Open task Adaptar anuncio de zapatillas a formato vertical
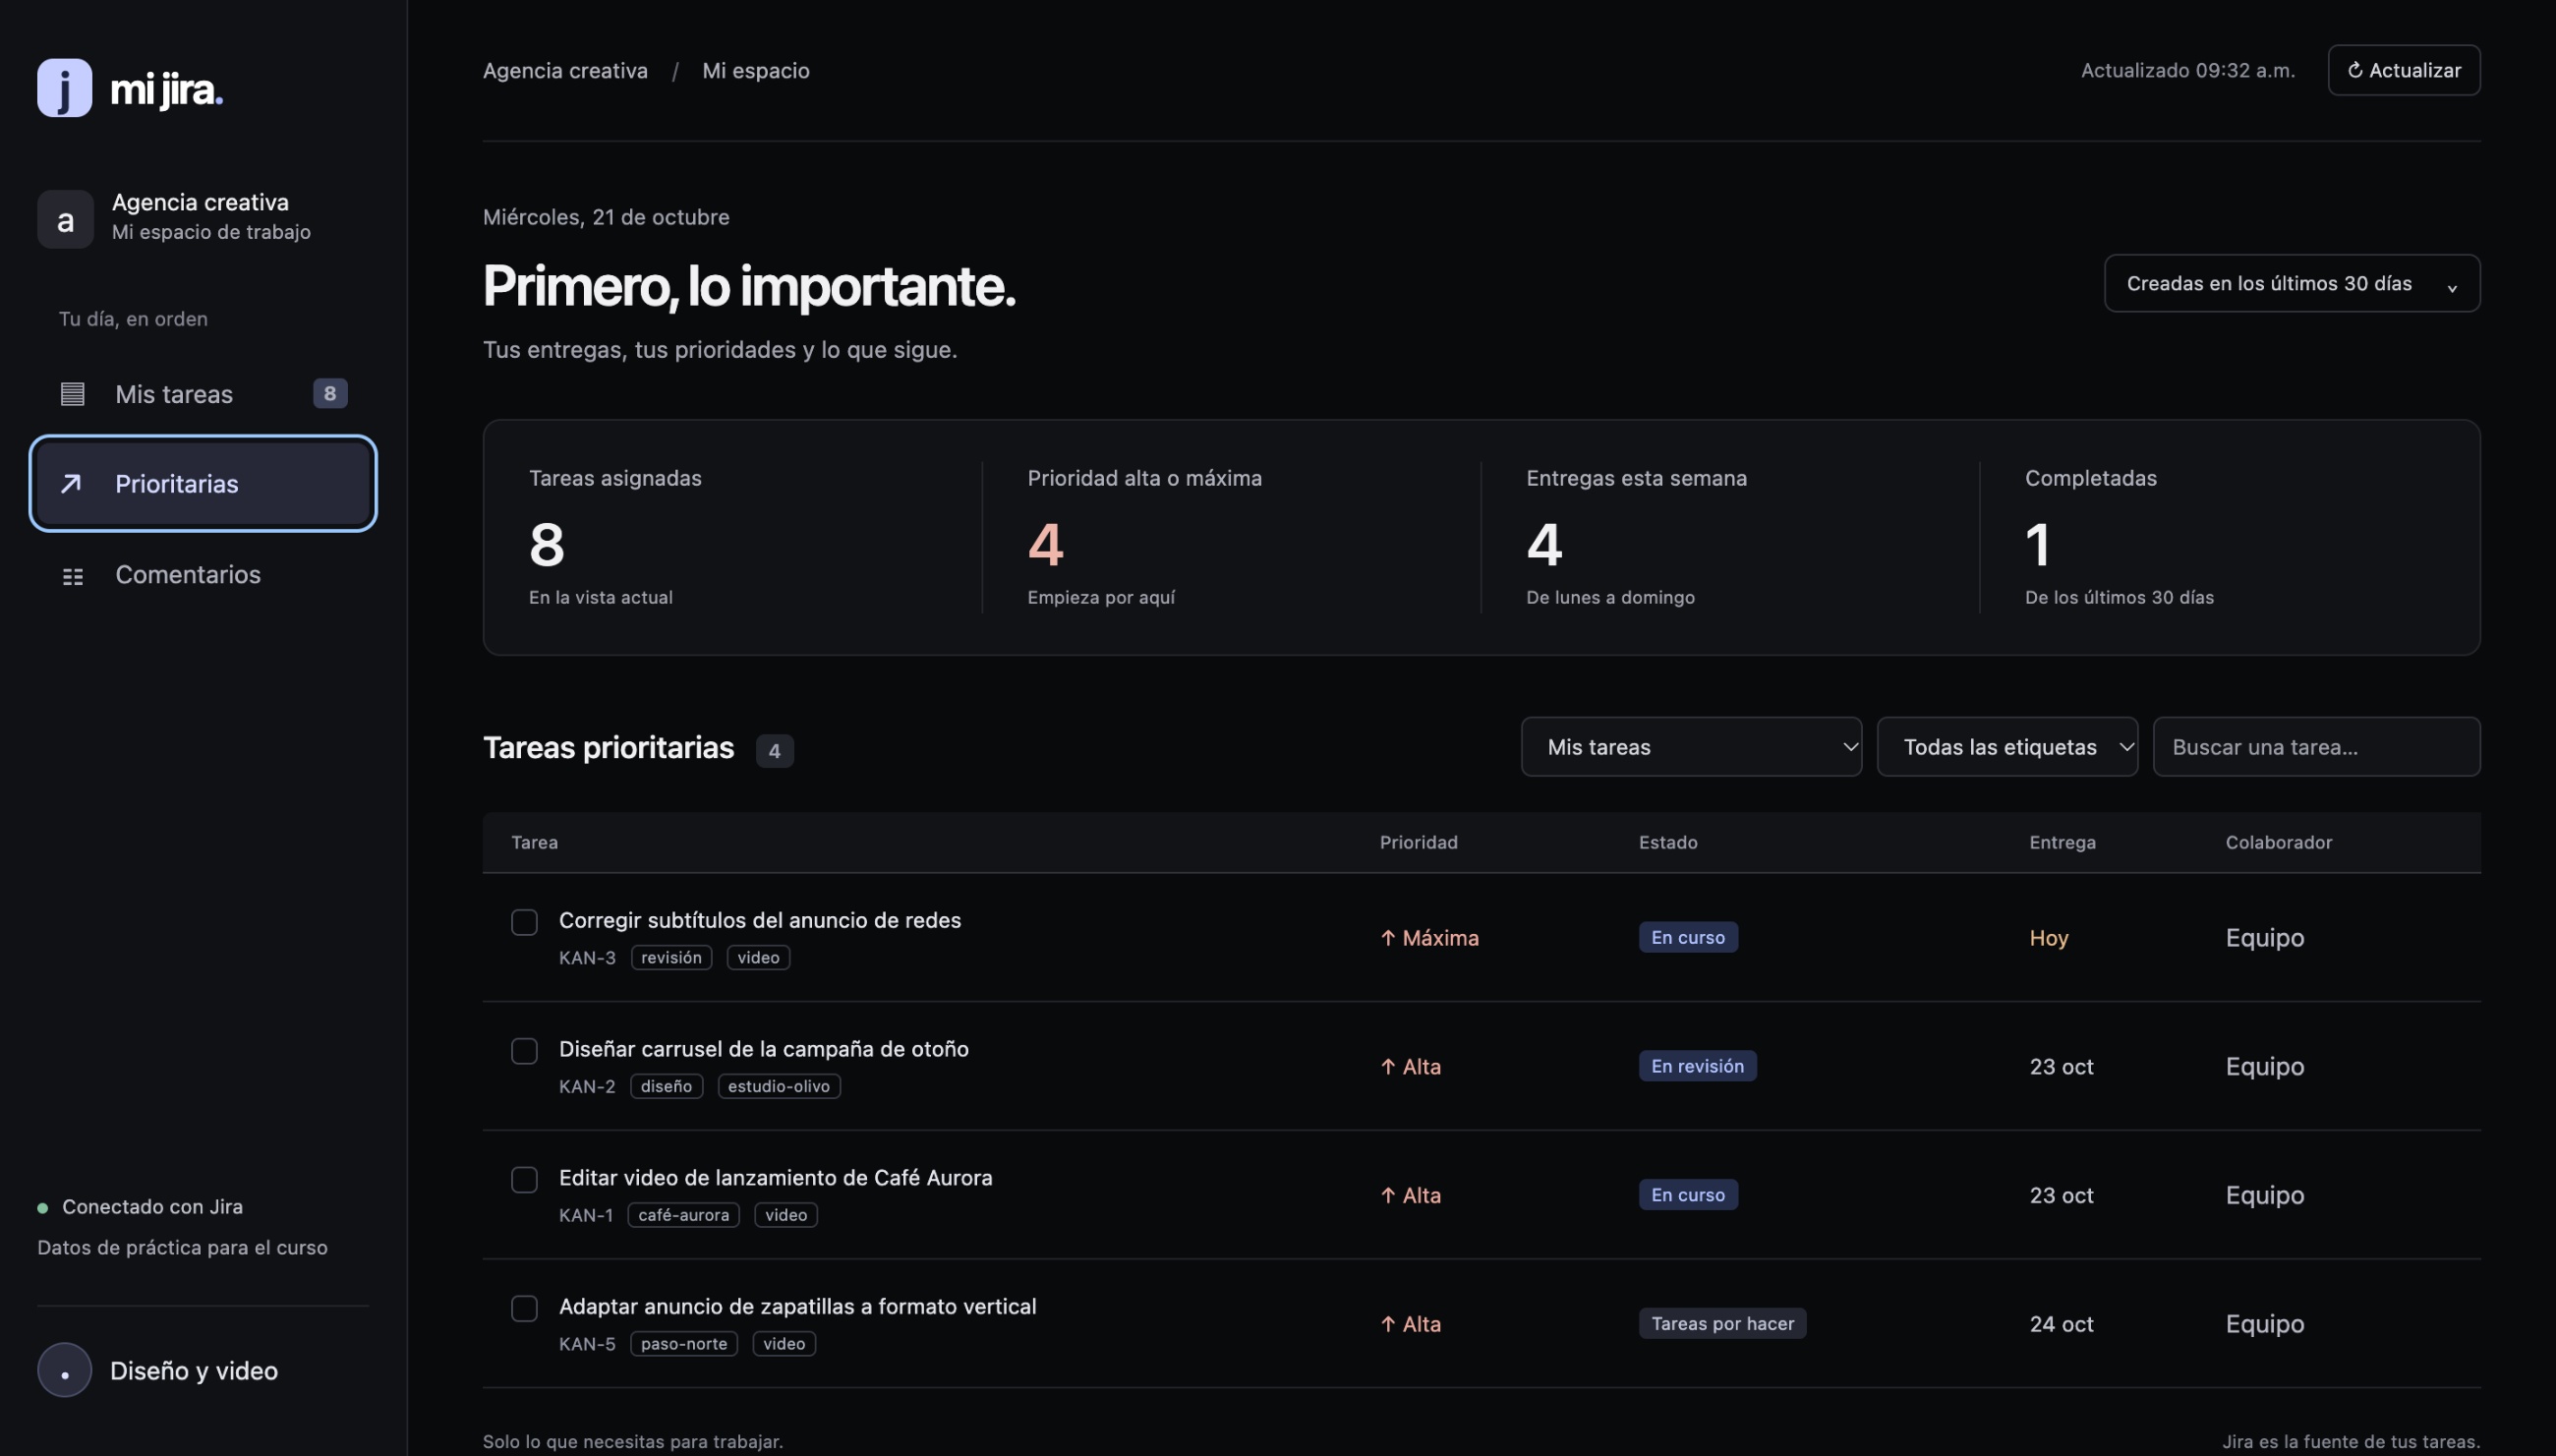 click(x=797, y=1307)
